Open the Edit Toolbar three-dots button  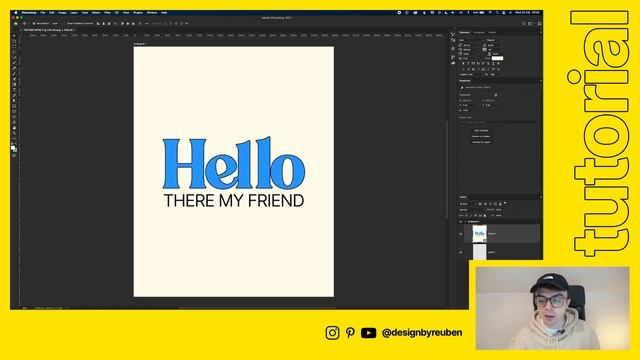pos(14,139)
